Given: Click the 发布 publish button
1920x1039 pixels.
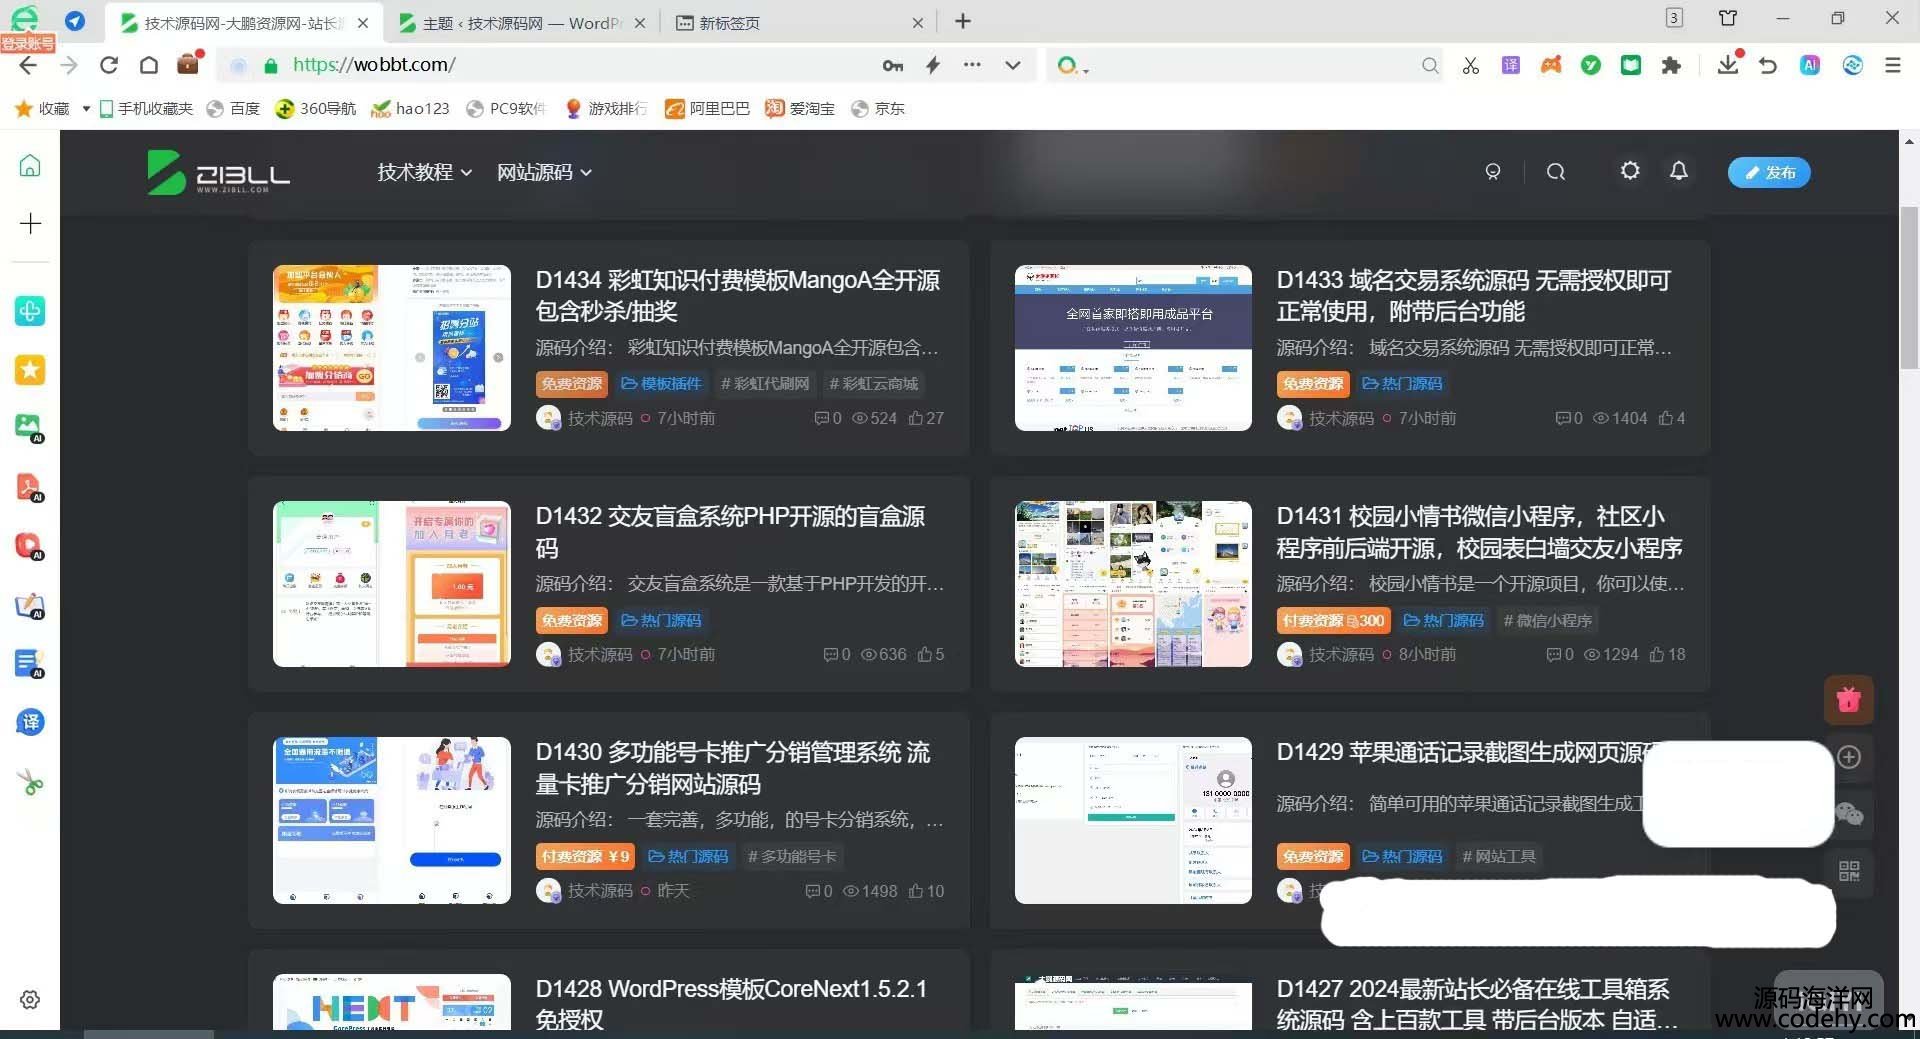Looking at the screenshot, I should point(1769,172).
